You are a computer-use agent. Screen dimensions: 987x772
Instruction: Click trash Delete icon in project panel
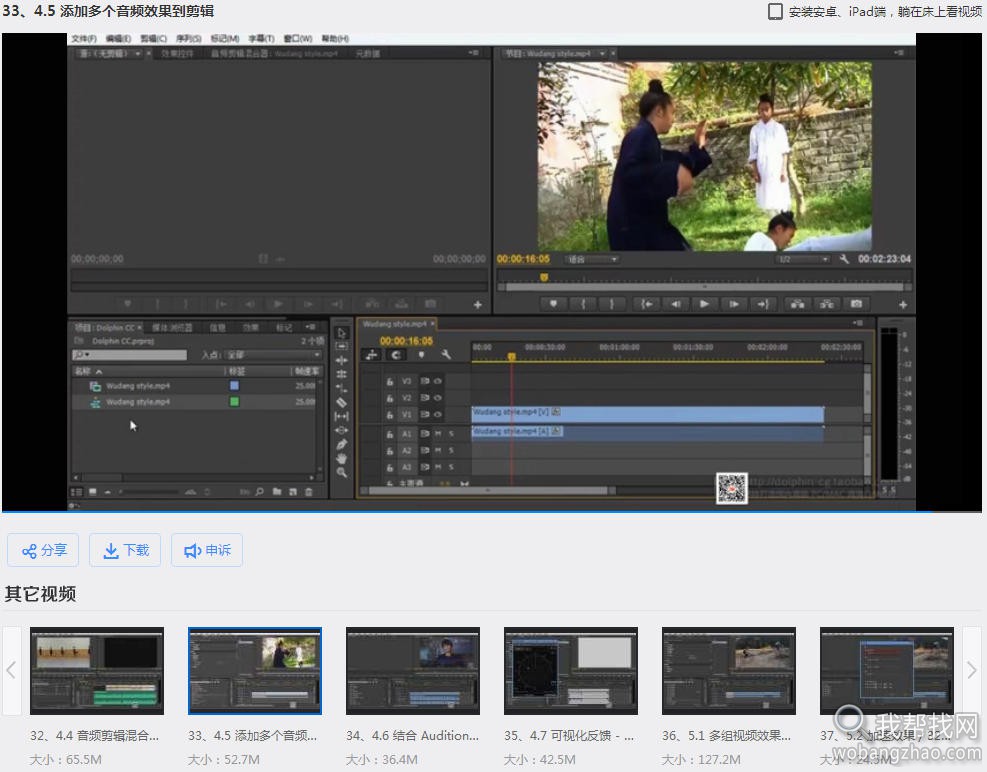point(308,492)
